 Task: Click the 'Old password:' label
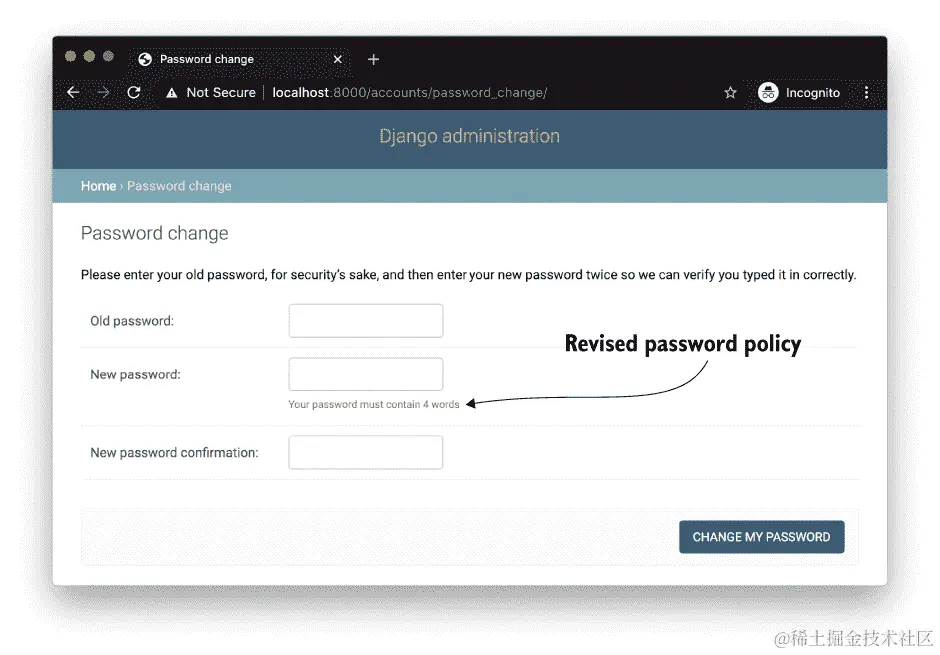coord(132,321)
